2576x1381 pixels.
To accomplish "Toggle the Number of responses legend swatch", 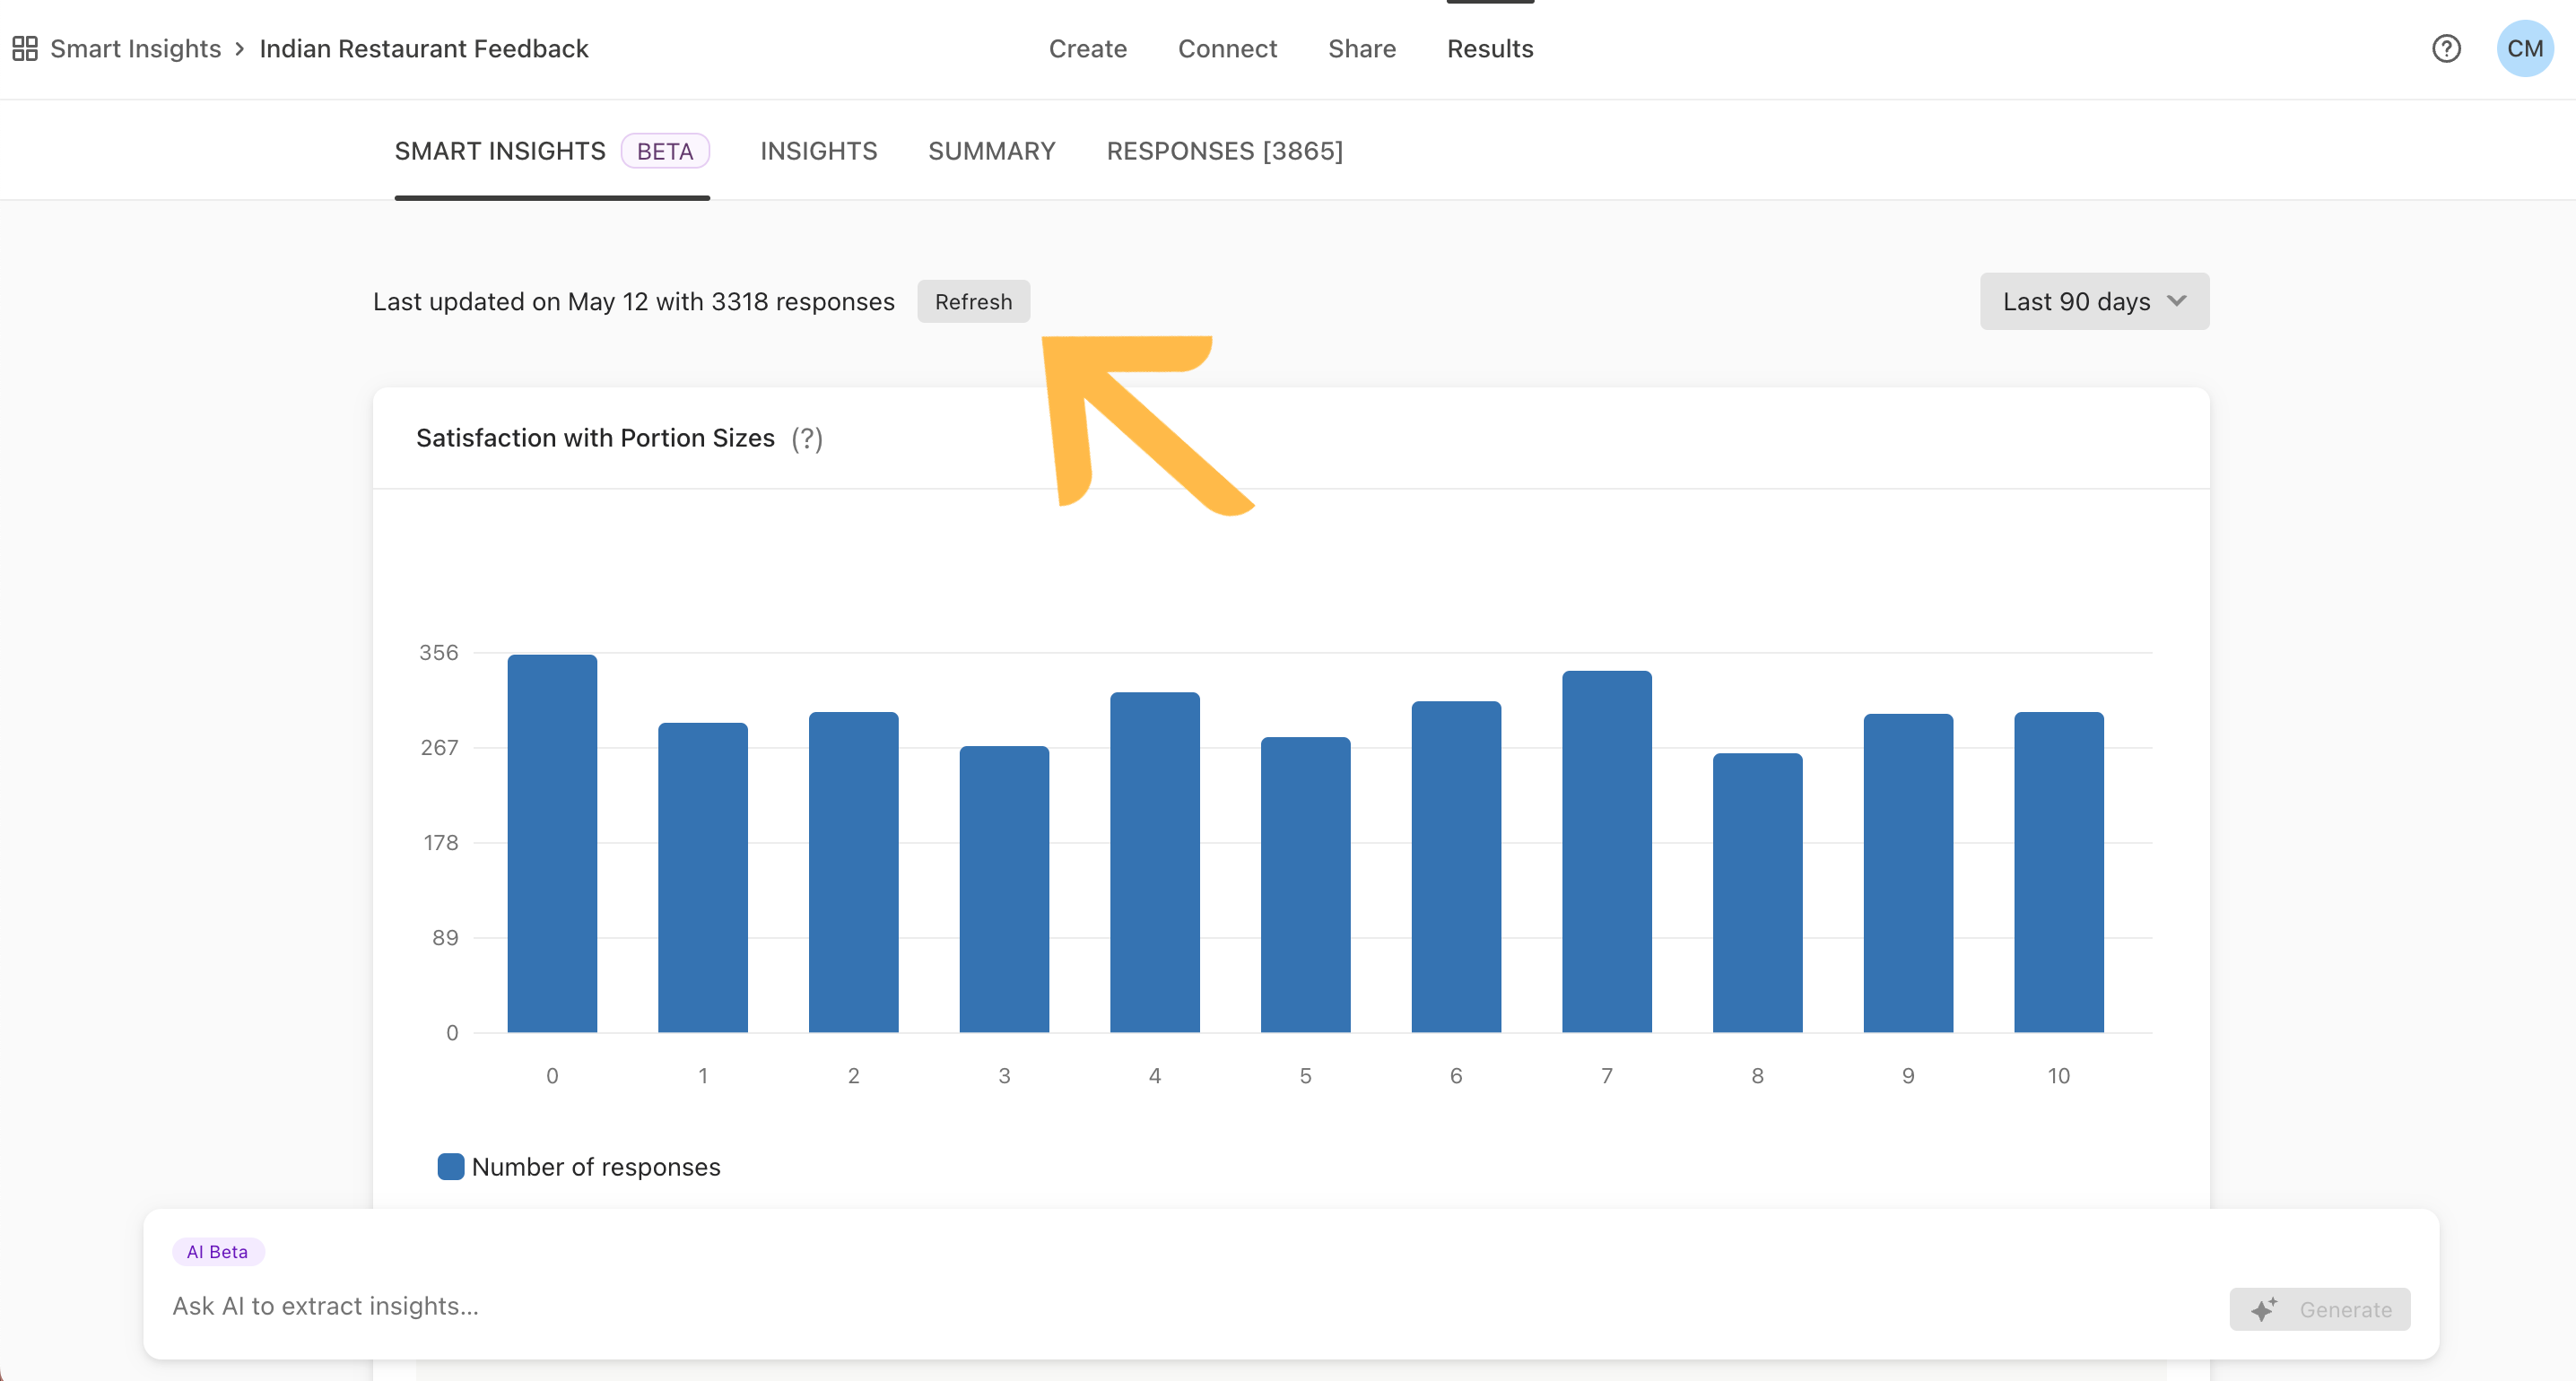I will [451, 1167].
